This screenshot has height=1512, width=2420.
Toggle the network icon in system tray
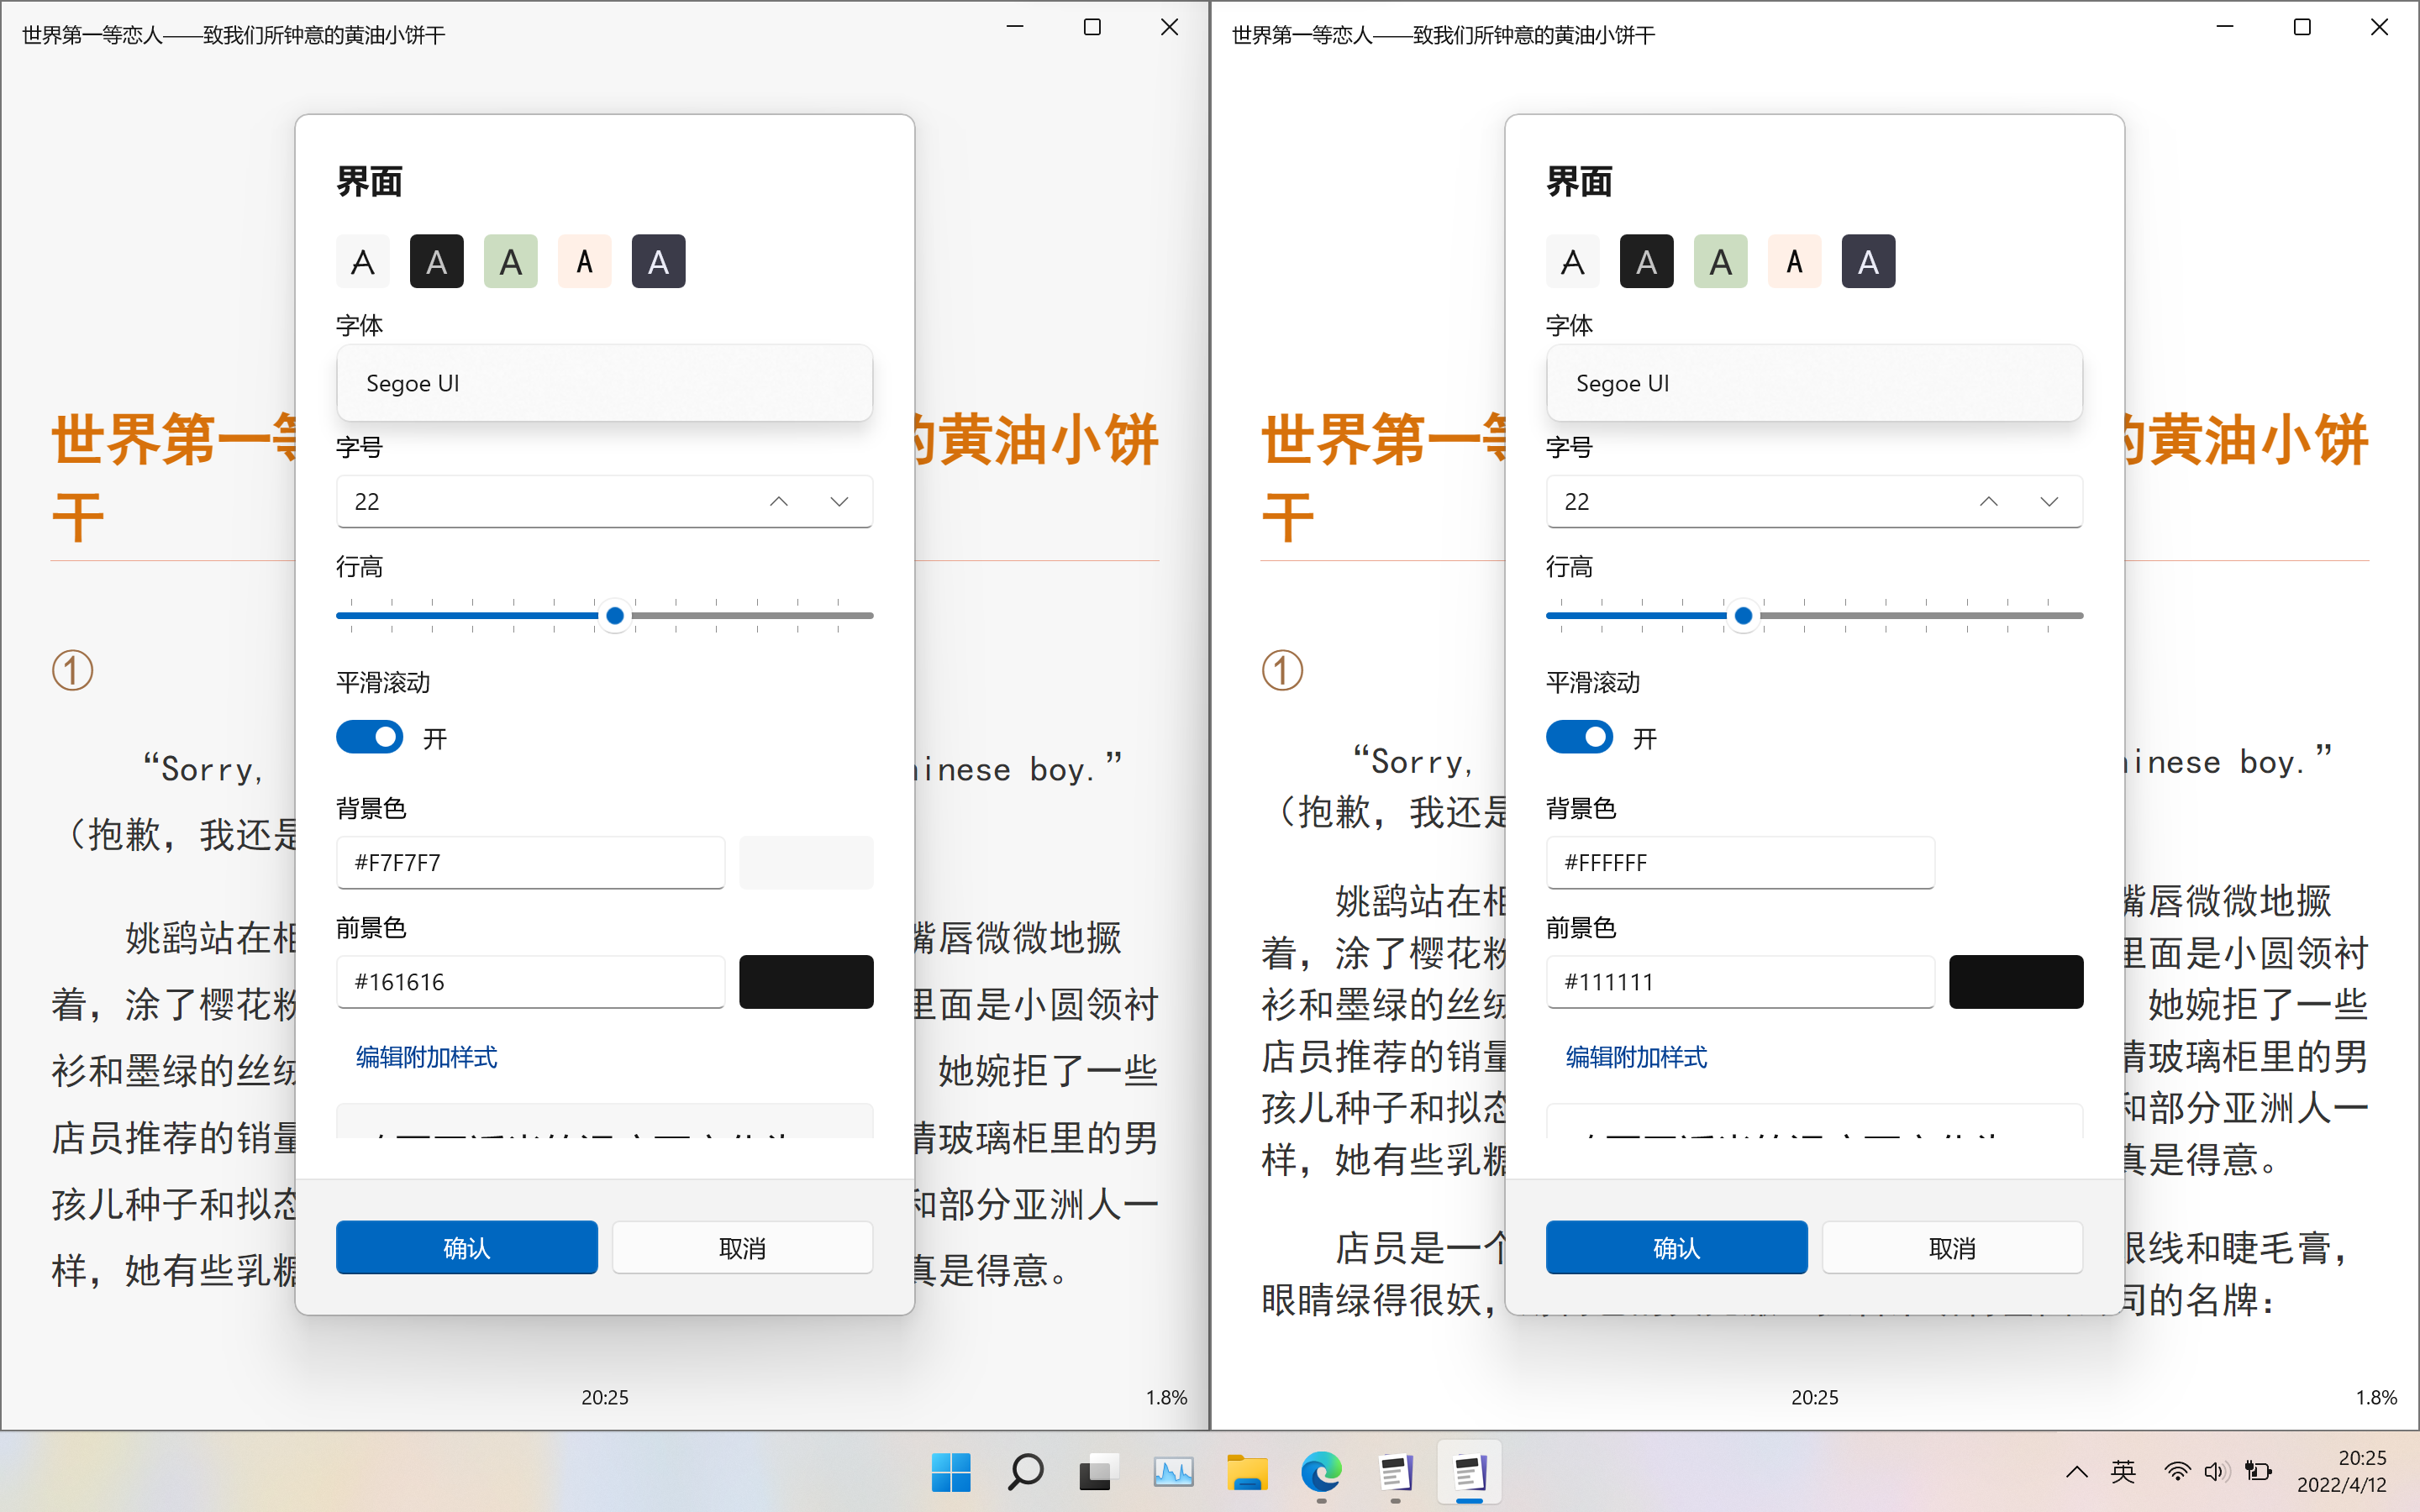[2176, 1471]
